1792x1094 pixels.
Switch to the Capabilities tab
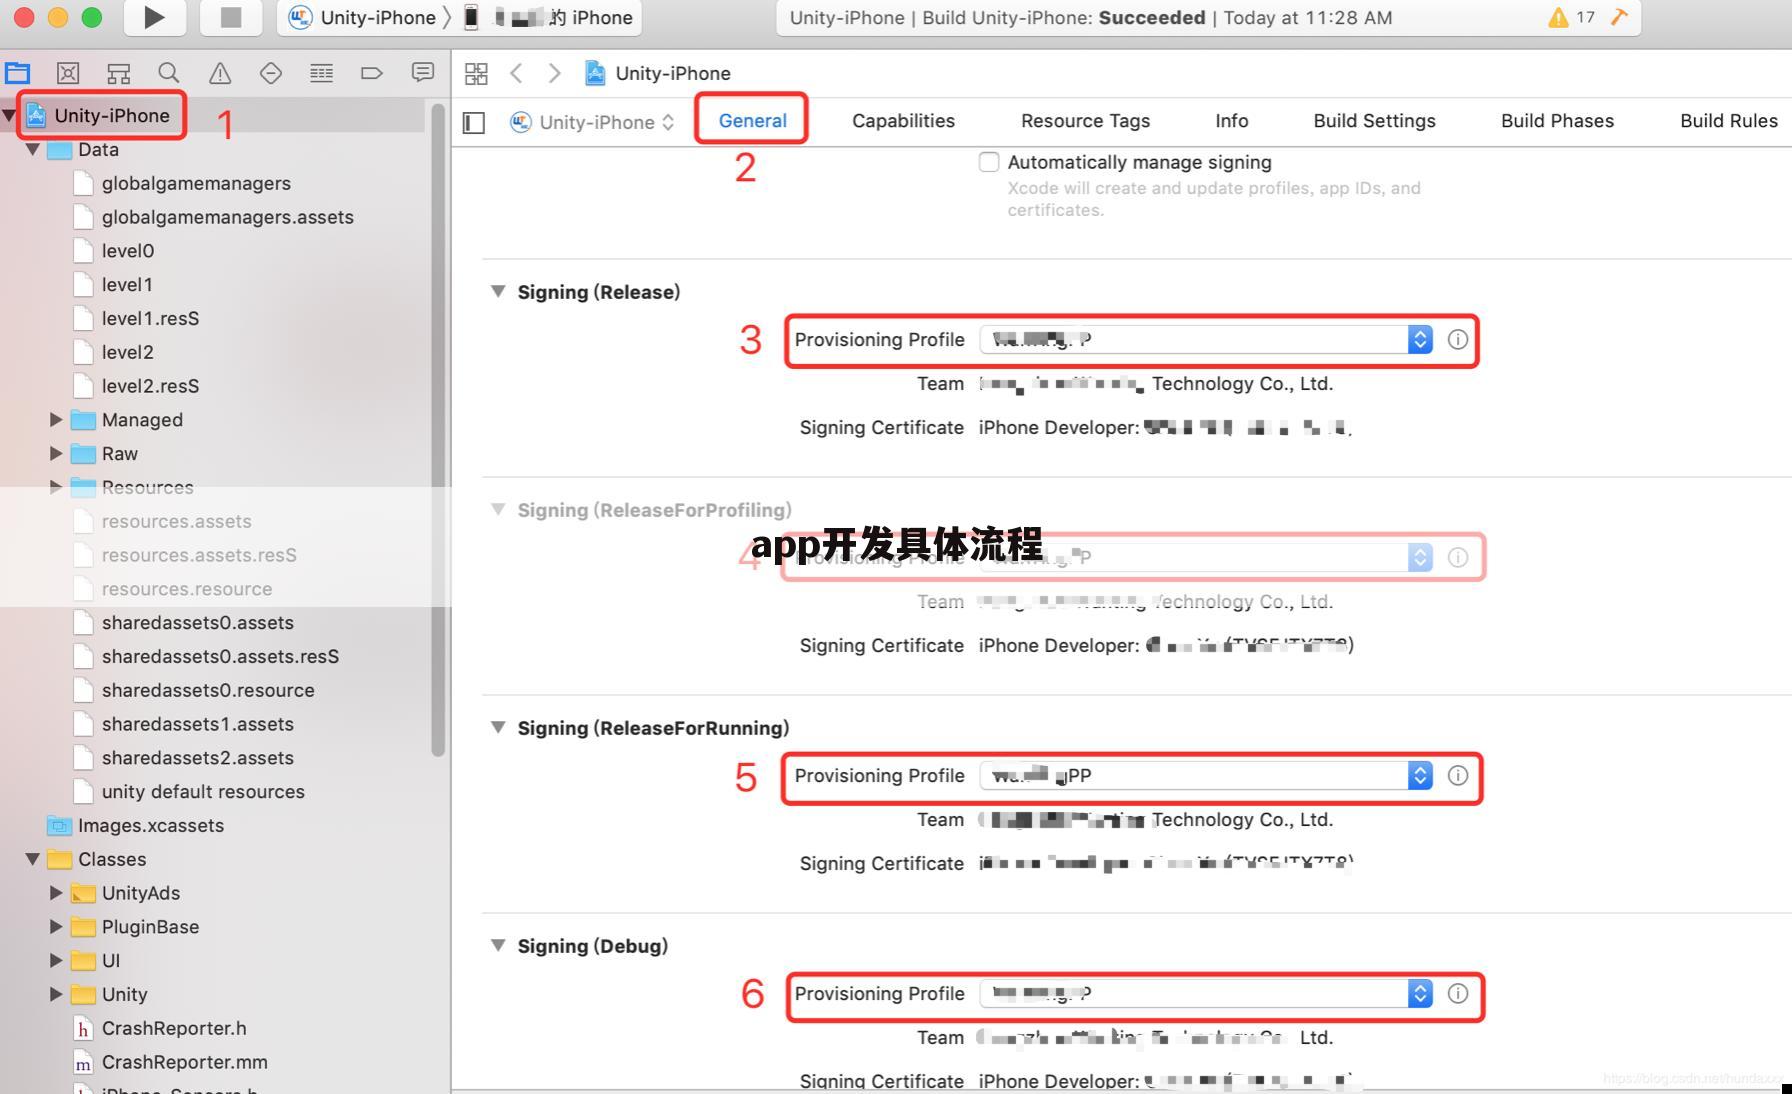tap(903, 121)
